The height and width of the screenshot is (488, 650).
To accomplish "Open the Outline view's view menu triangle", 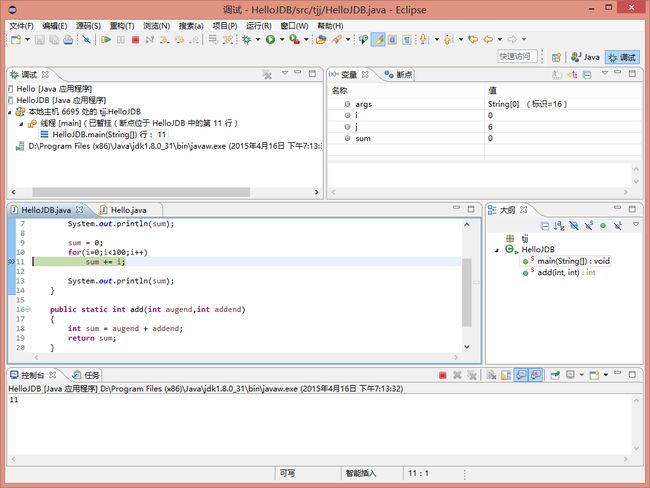I will coord(636,225).
